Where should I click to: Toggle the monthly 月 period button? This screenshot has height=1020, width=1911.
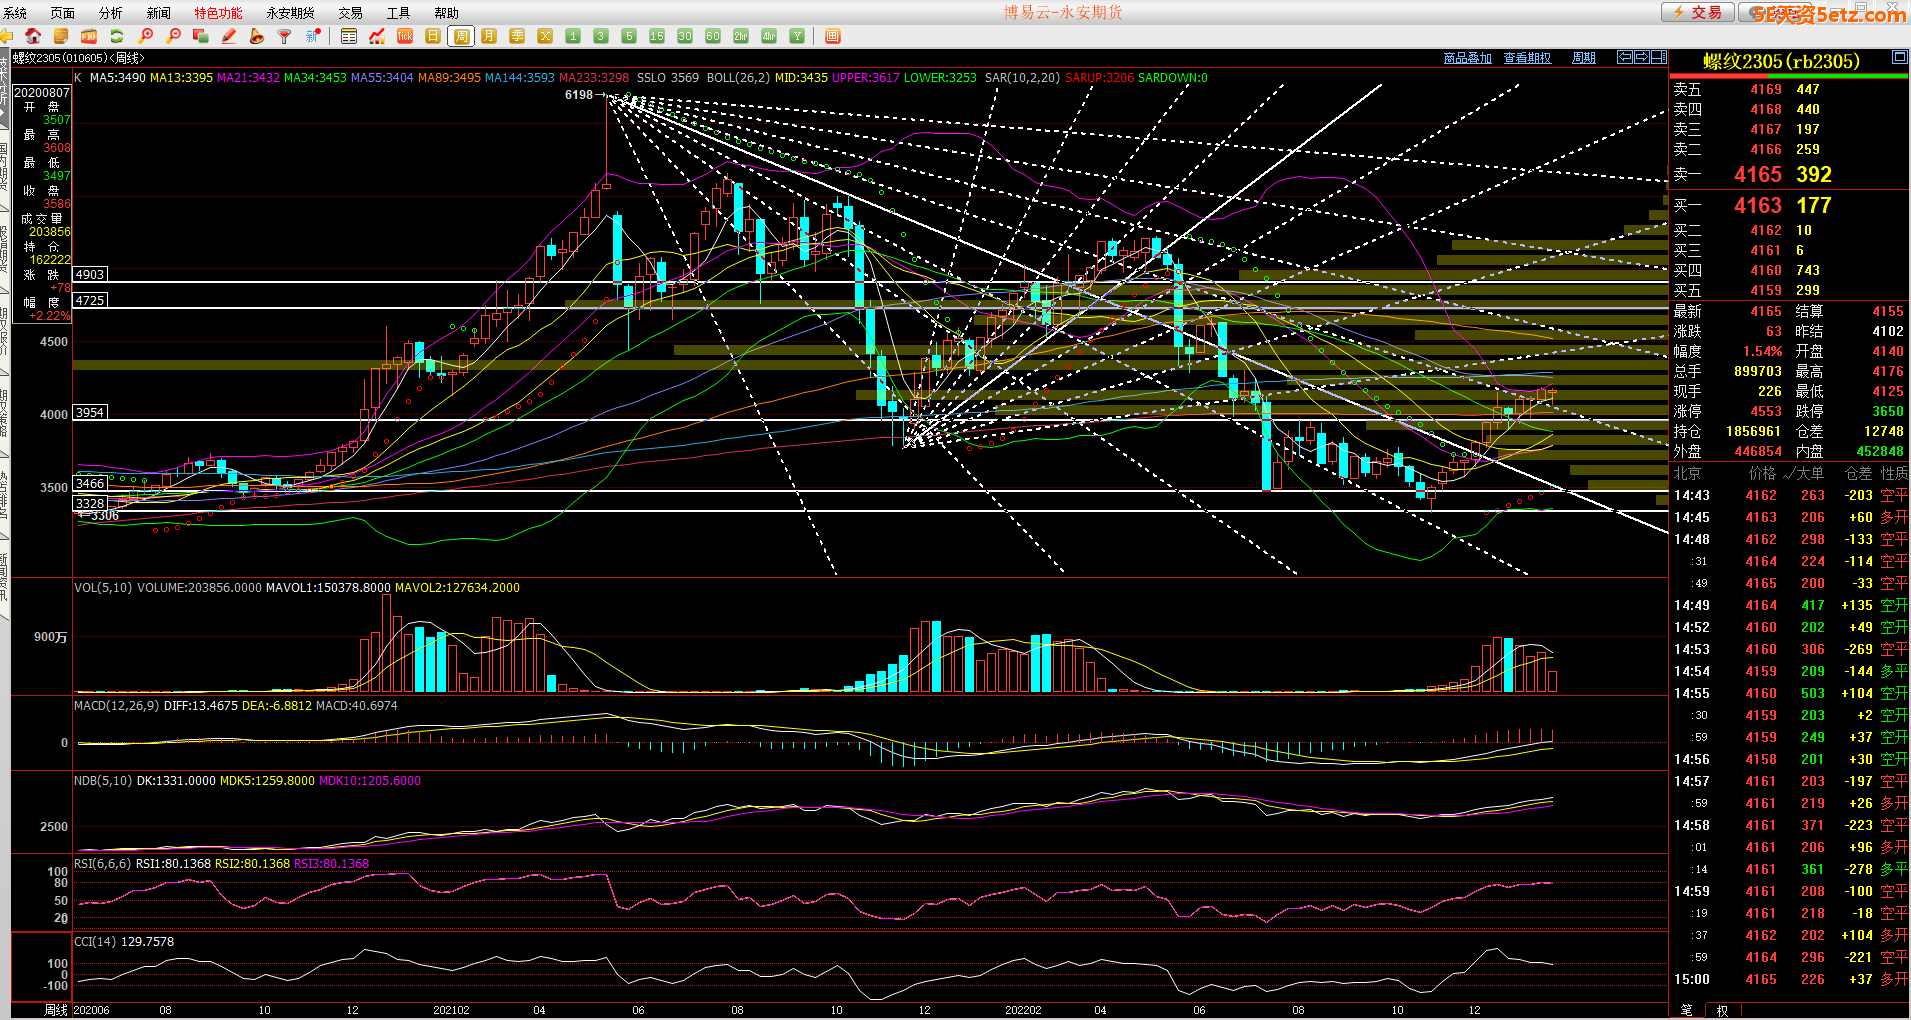tap(489, 36)
